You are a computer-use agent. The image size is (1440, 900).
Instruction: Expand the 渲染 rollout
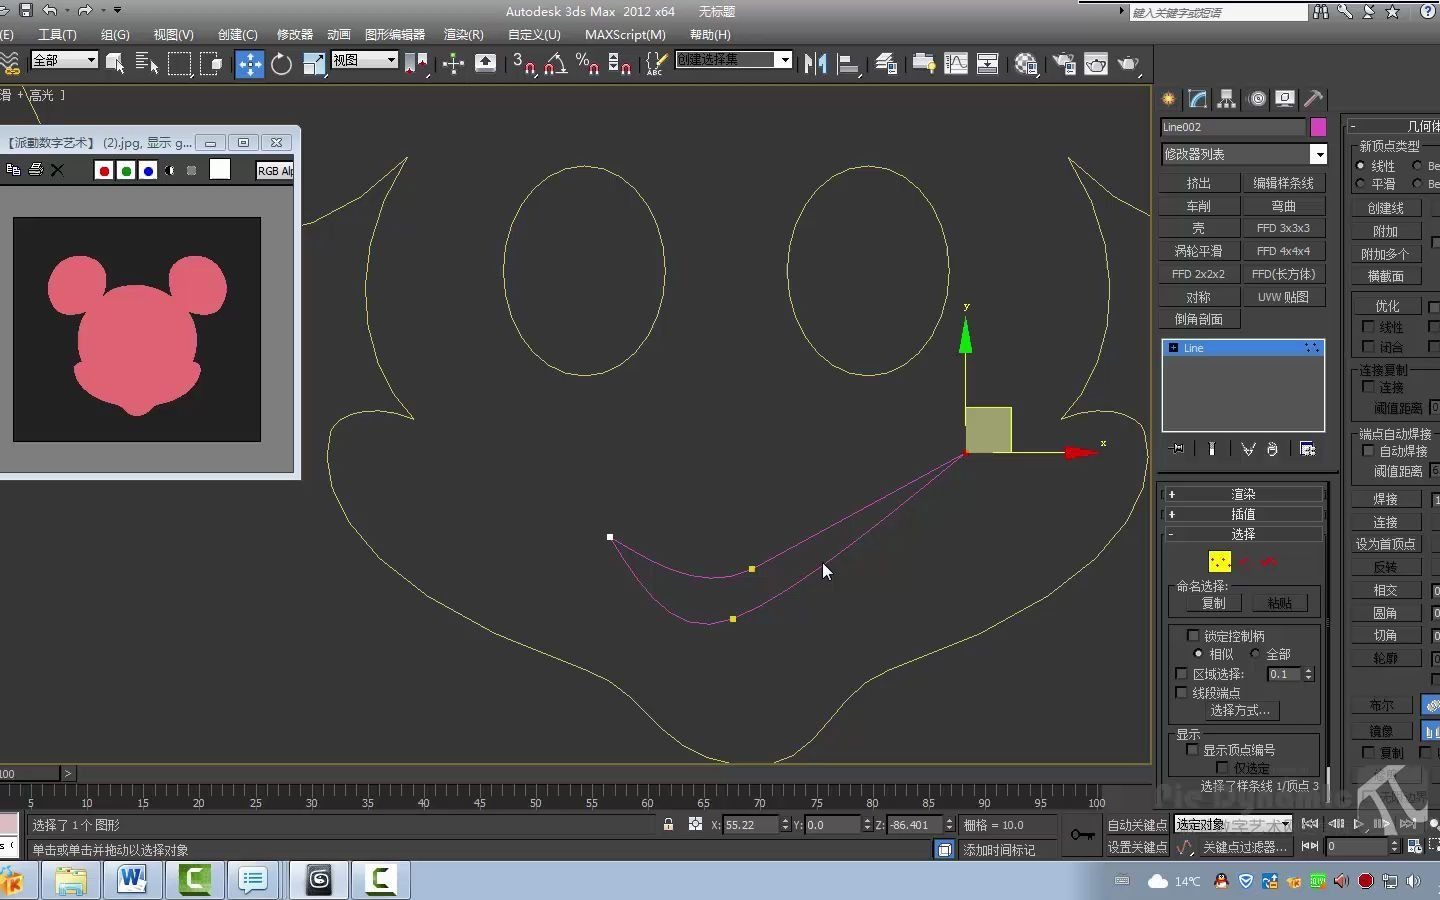[x=1243, y=494]
